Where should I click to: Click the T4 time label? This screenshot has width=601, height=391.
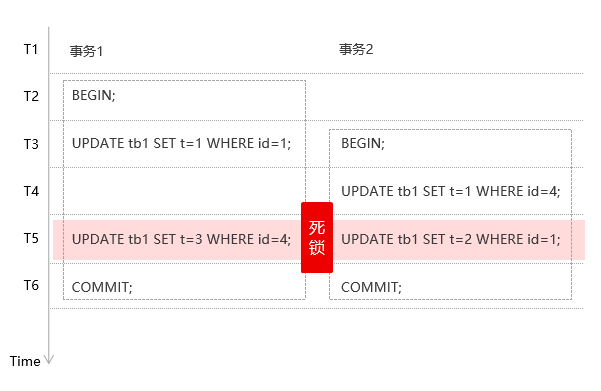click(31, 191)
